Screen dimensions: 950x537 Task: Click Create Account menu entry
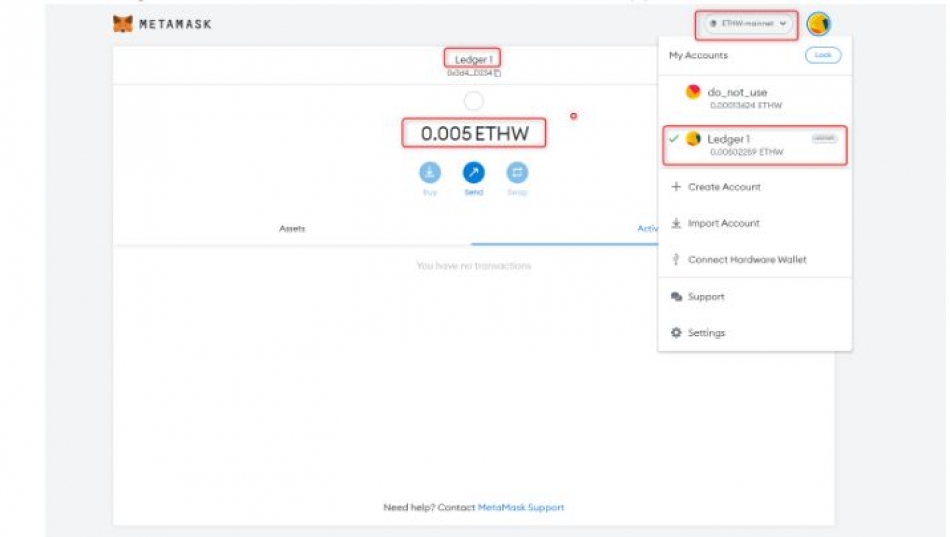(x=755, y=187)
